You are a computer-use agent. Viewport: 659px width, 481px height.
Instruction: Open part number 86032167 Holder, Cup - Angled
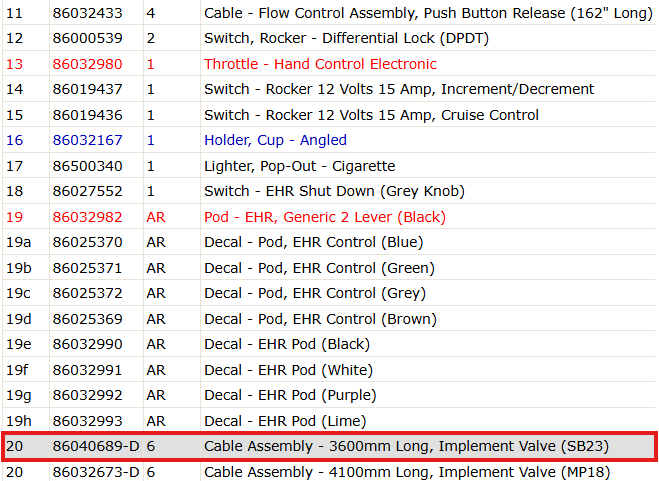point(87,140)
